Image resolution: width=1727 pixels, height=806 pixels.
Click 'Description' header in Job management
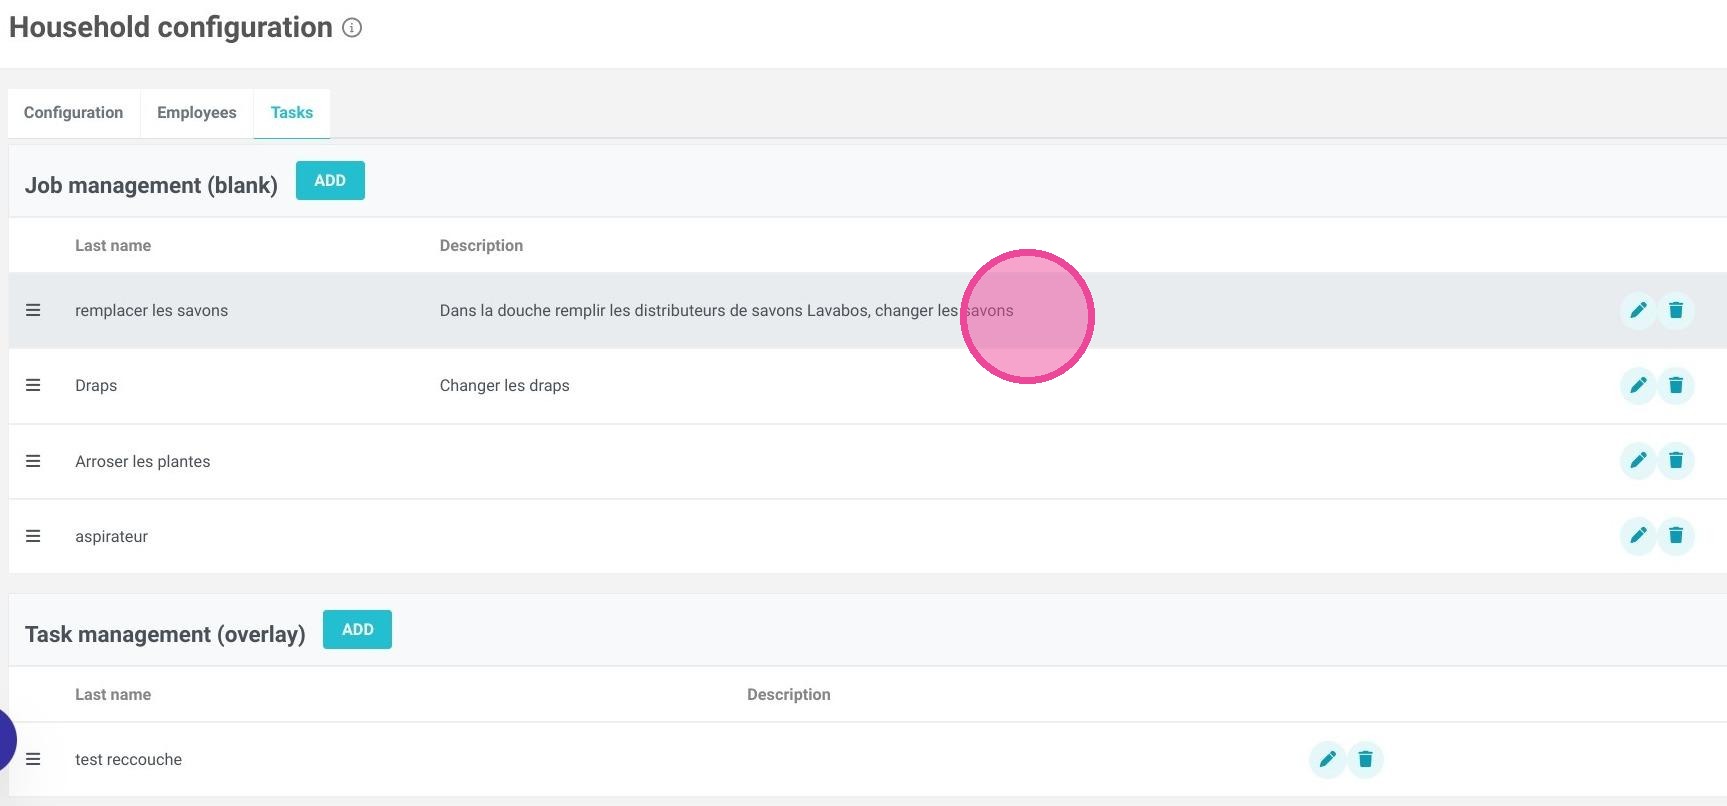(481, 245)
